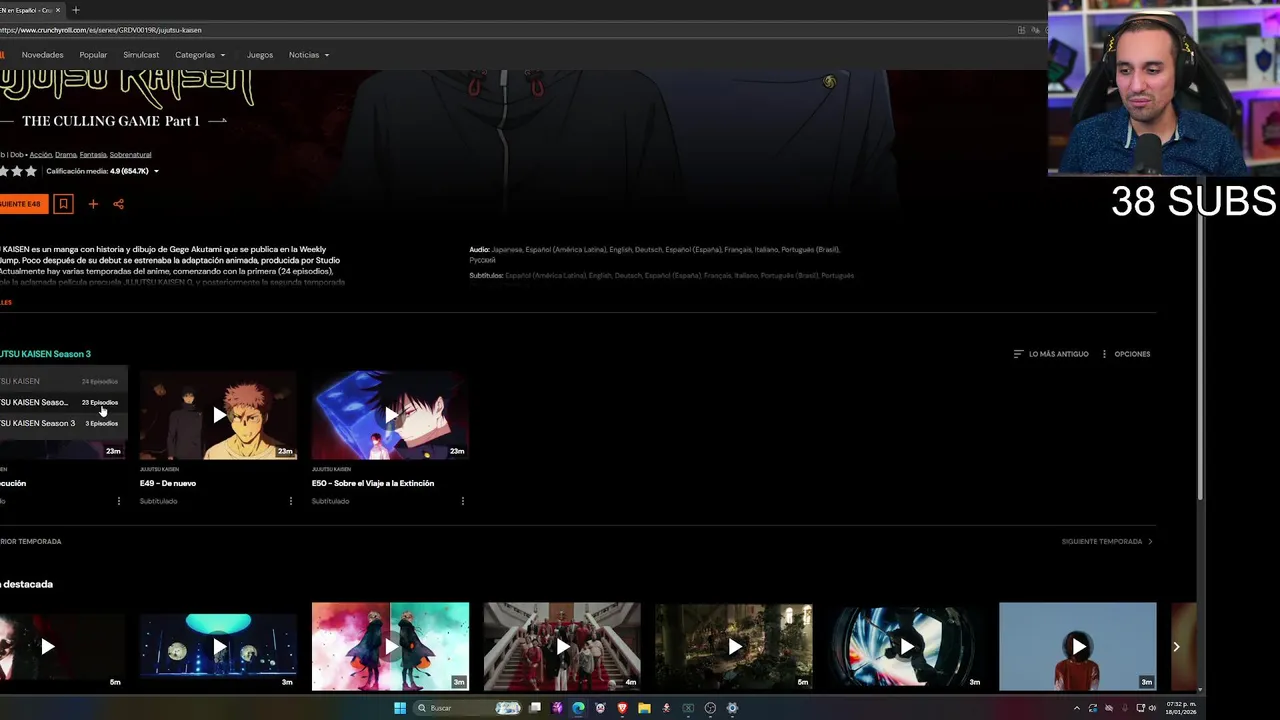Viewport: 1280px width, 720px height.
Task: Click the E49 - De nuevo title
Action: pos(168,483)
